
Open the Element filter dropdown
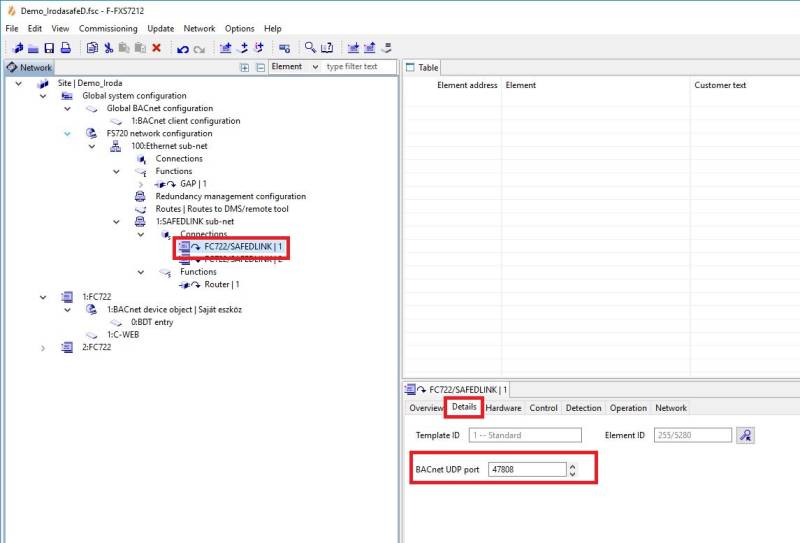[x=315, y=67]
